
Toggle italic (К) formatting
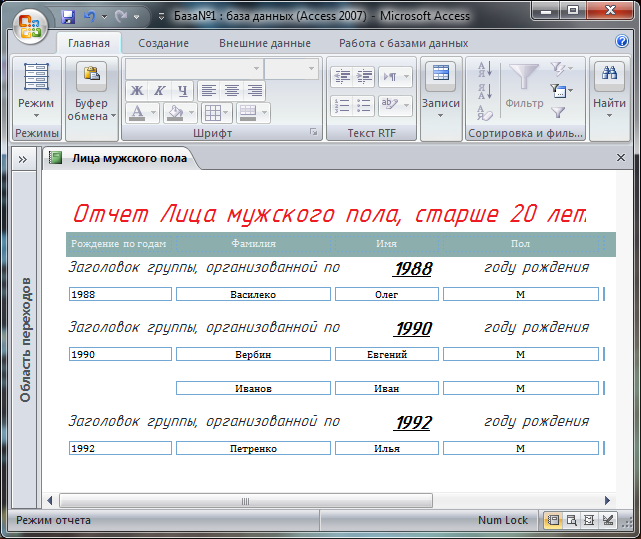159,91
